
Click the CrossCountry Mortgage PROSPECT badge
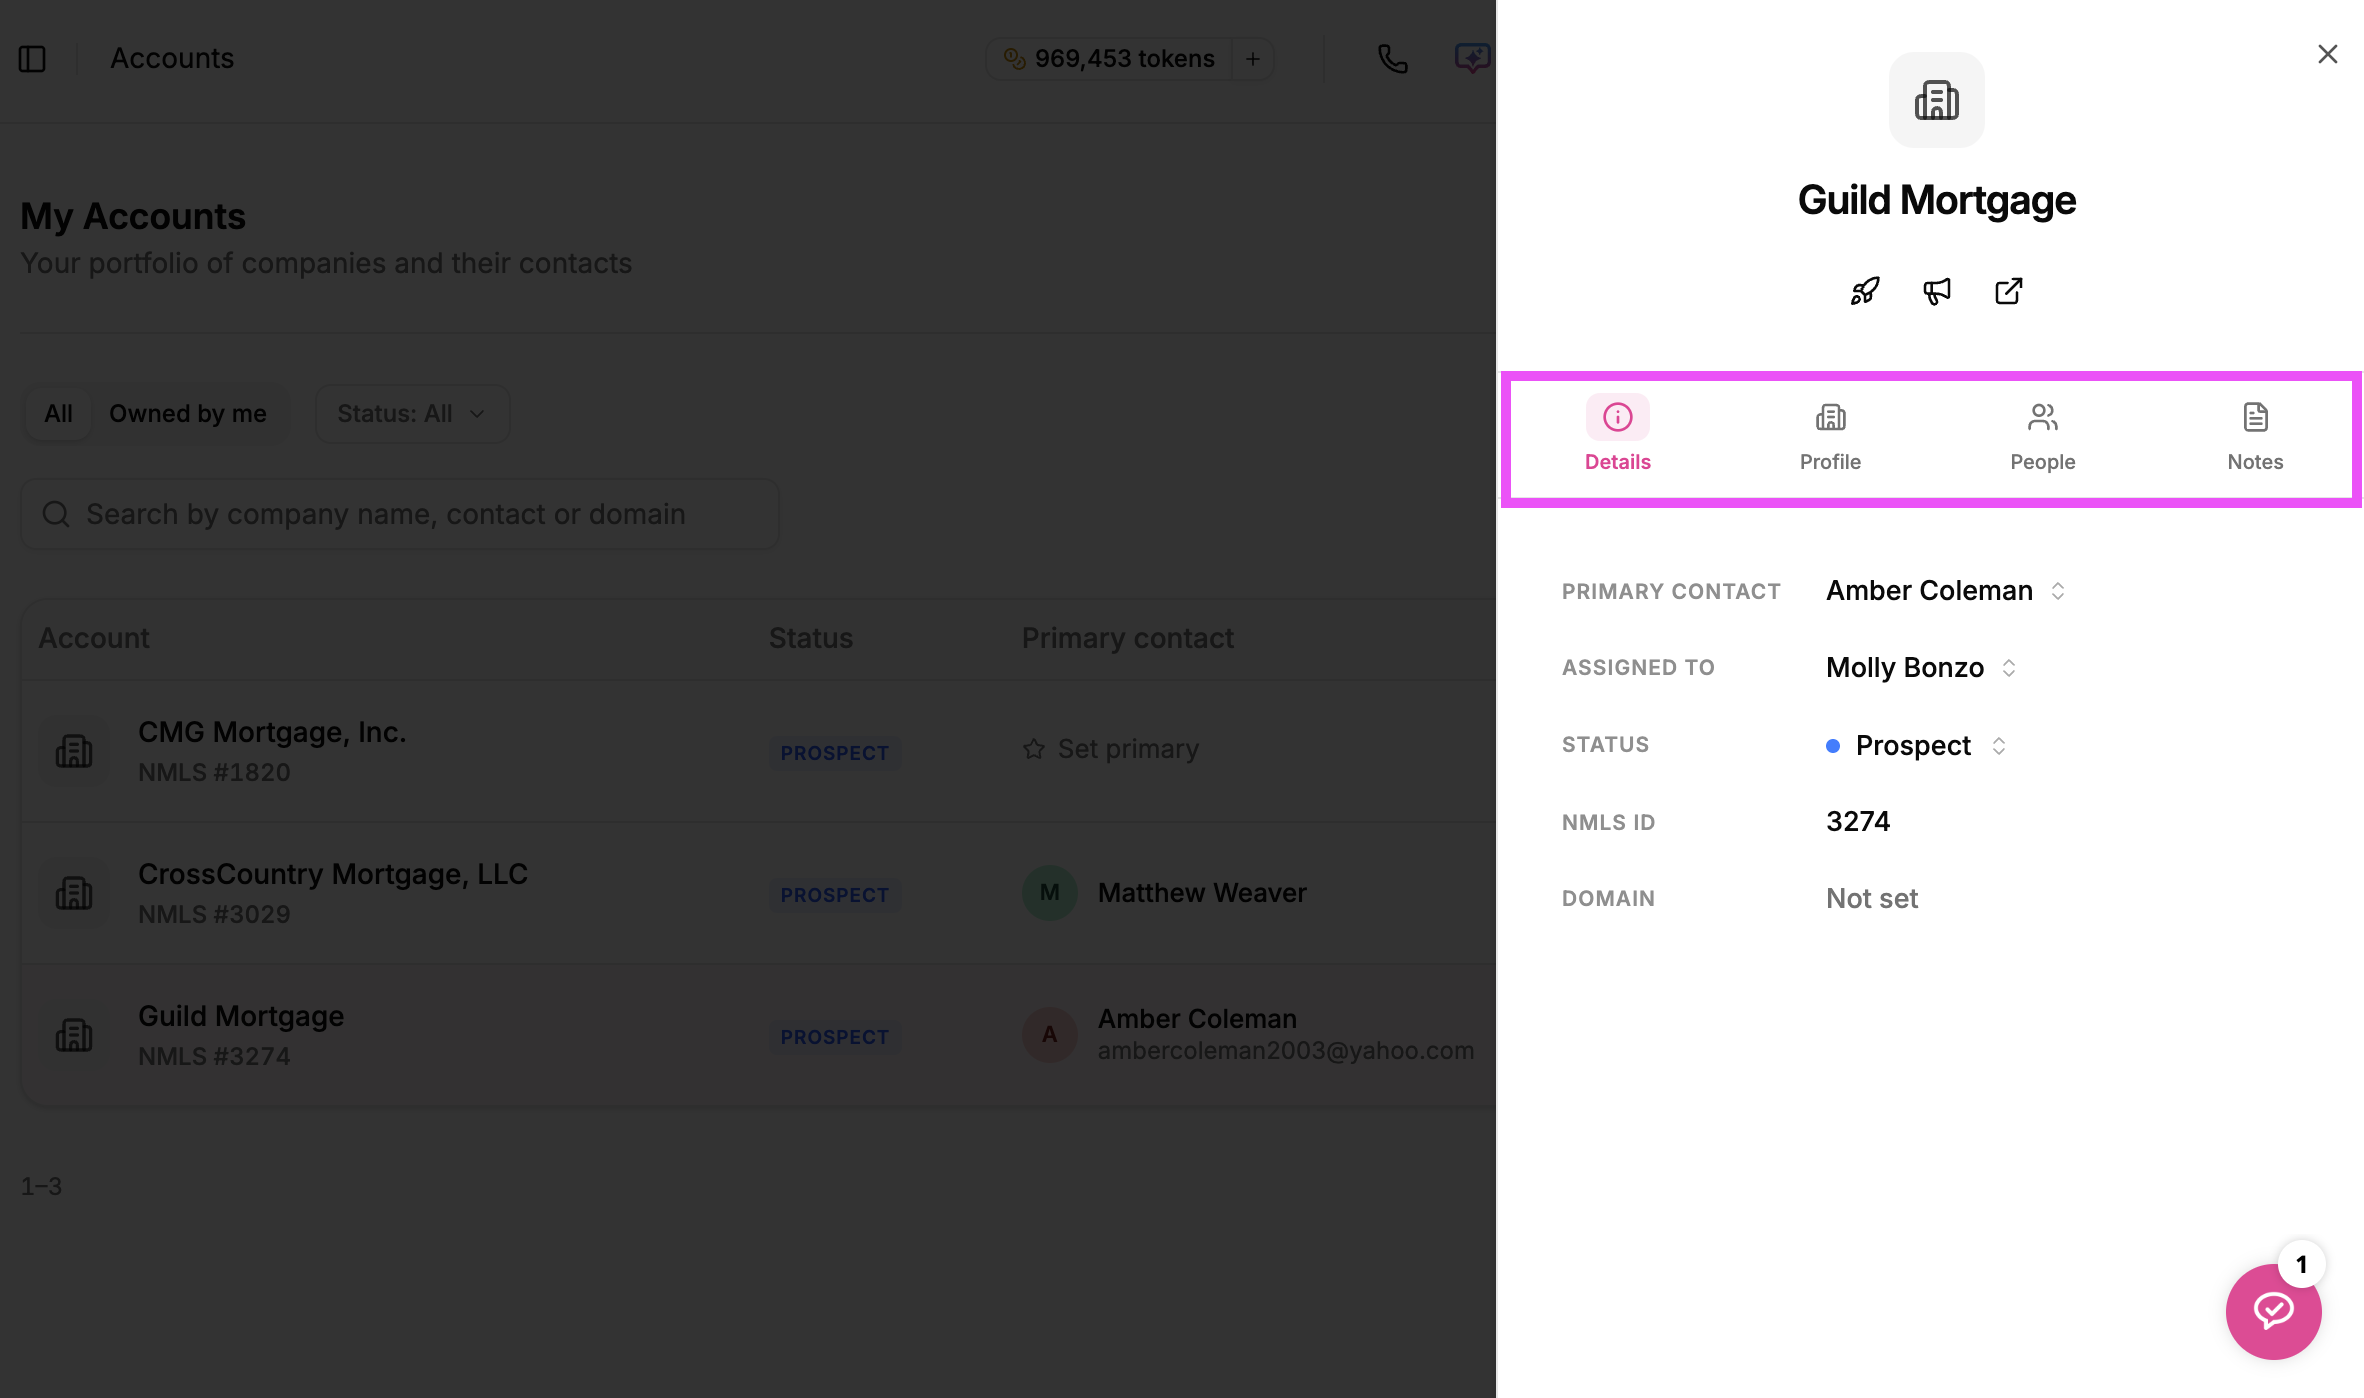coord(835,895)
